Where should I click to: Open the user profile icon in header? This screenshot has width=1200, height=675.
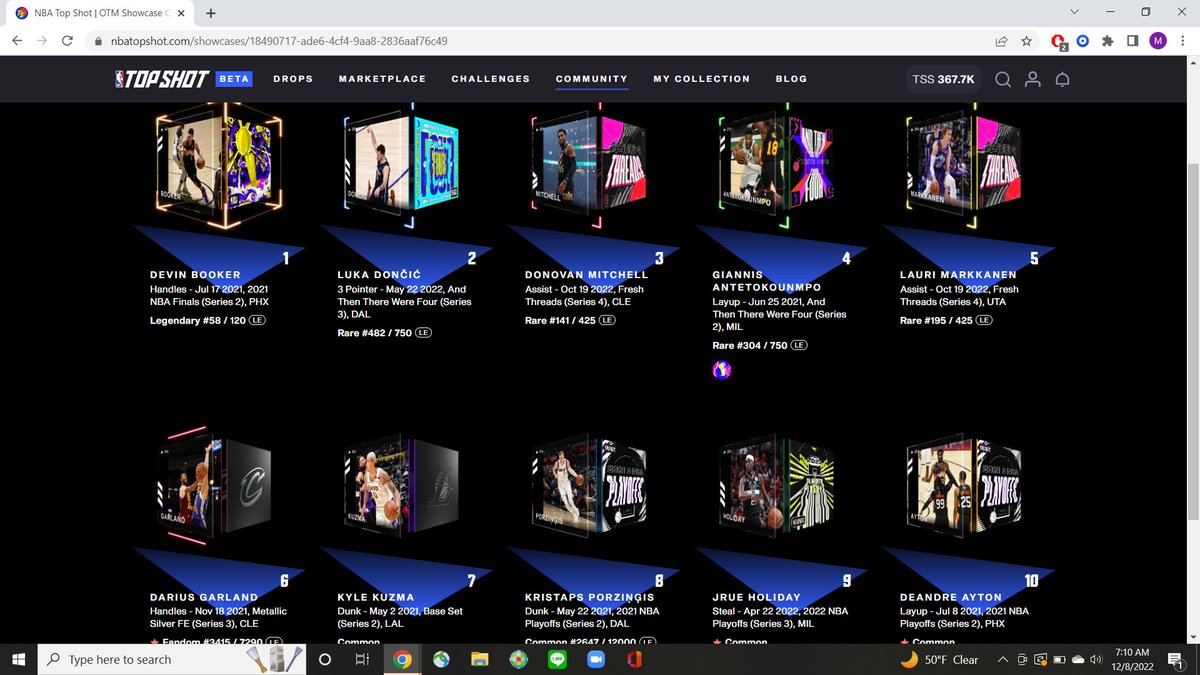click(x=1033, y=79)
